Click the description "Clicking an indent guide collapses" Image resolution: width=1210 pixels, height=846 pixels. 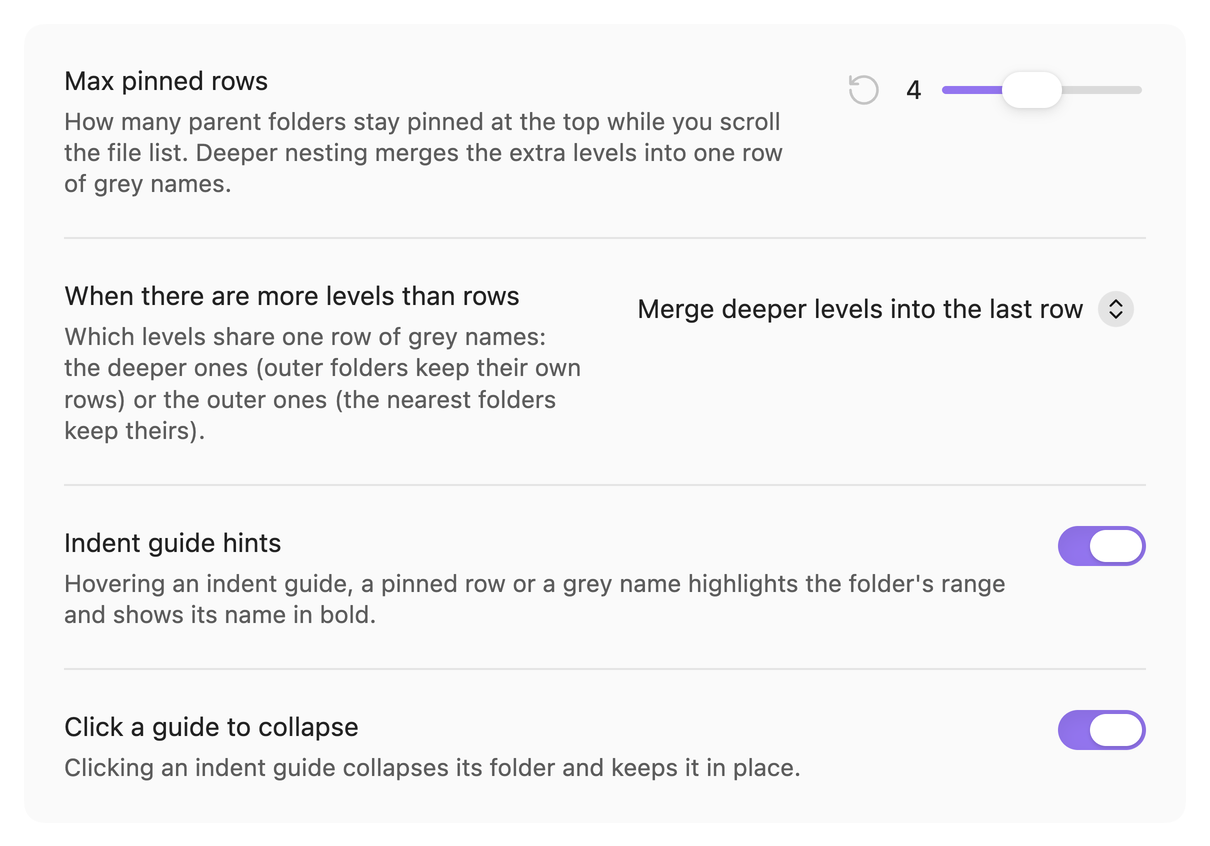click(x=432, y=768)
